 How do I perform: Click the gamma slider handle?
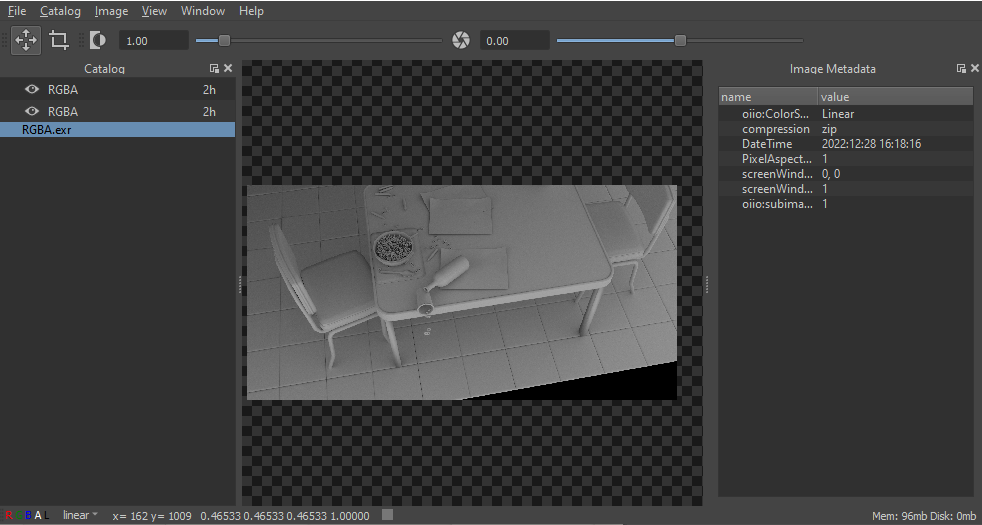pyautogui.click(x=224, y=41)
